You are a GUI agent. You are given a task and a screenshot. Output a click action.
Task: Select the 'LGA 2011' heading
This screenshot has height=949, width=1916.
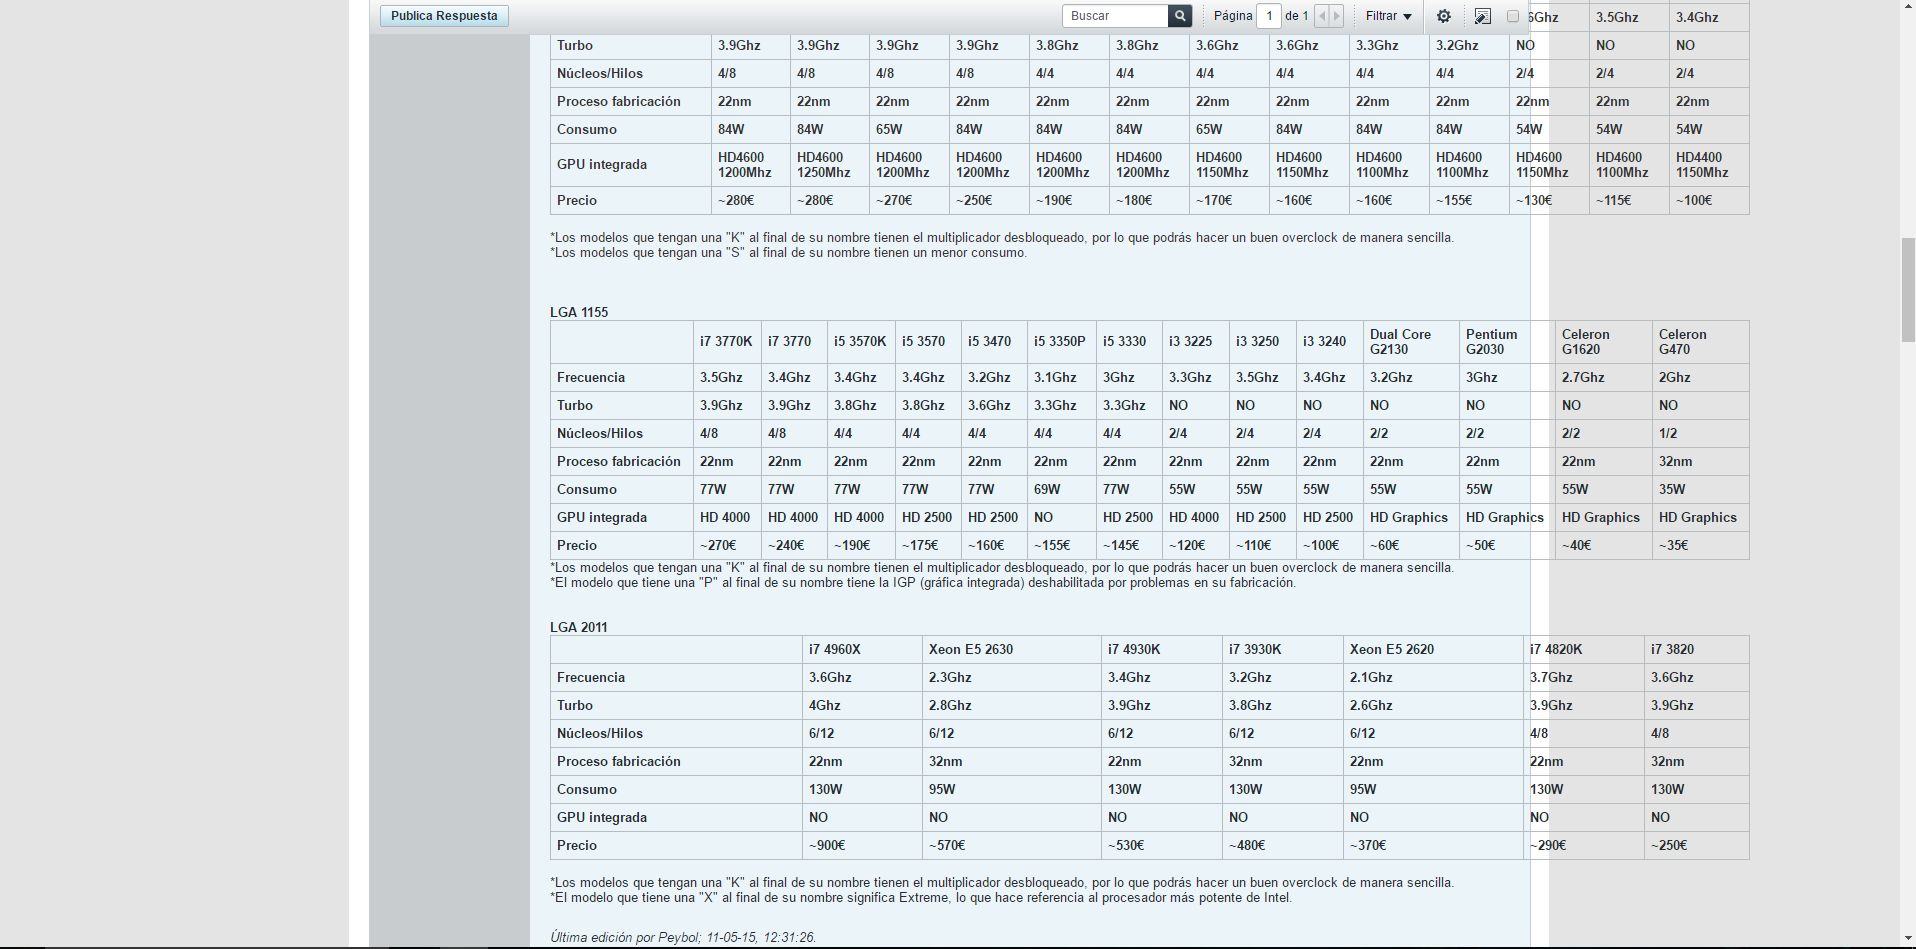tap(579, 627)
